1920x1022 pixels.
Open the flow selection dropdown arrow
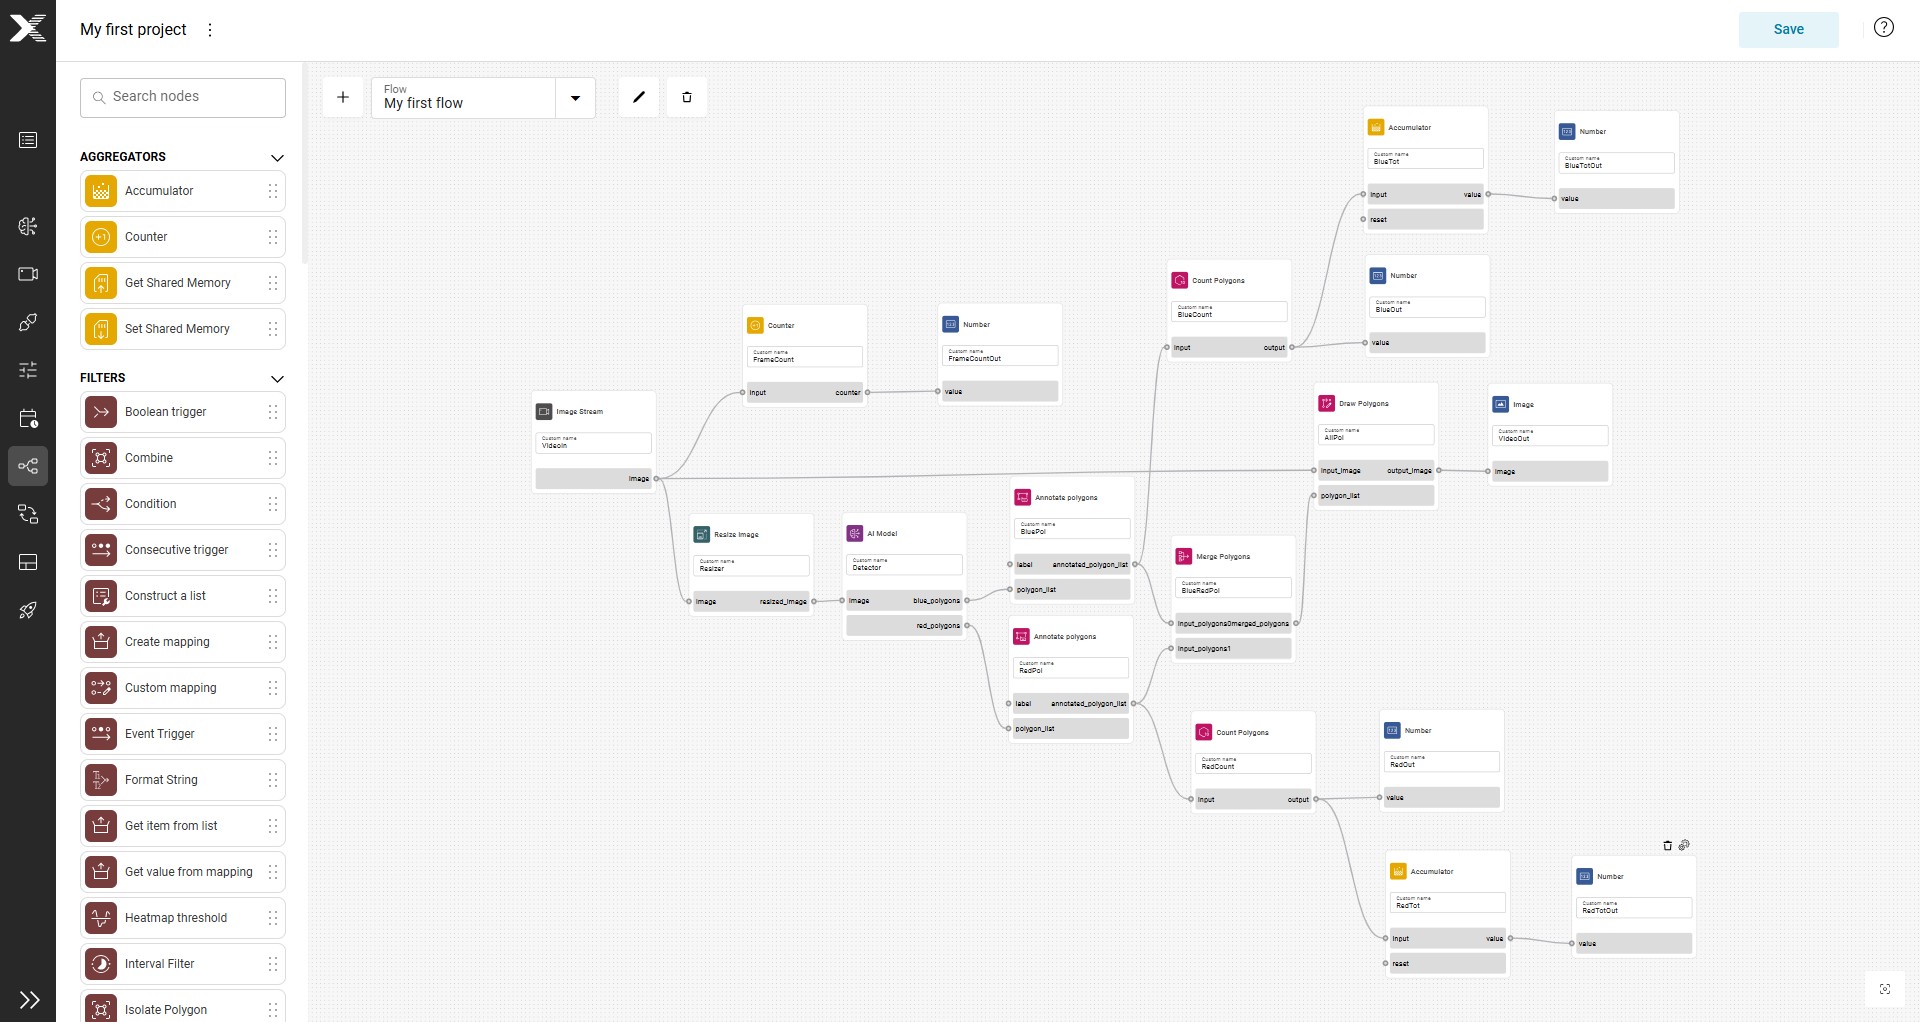click(x=575, y=98)
